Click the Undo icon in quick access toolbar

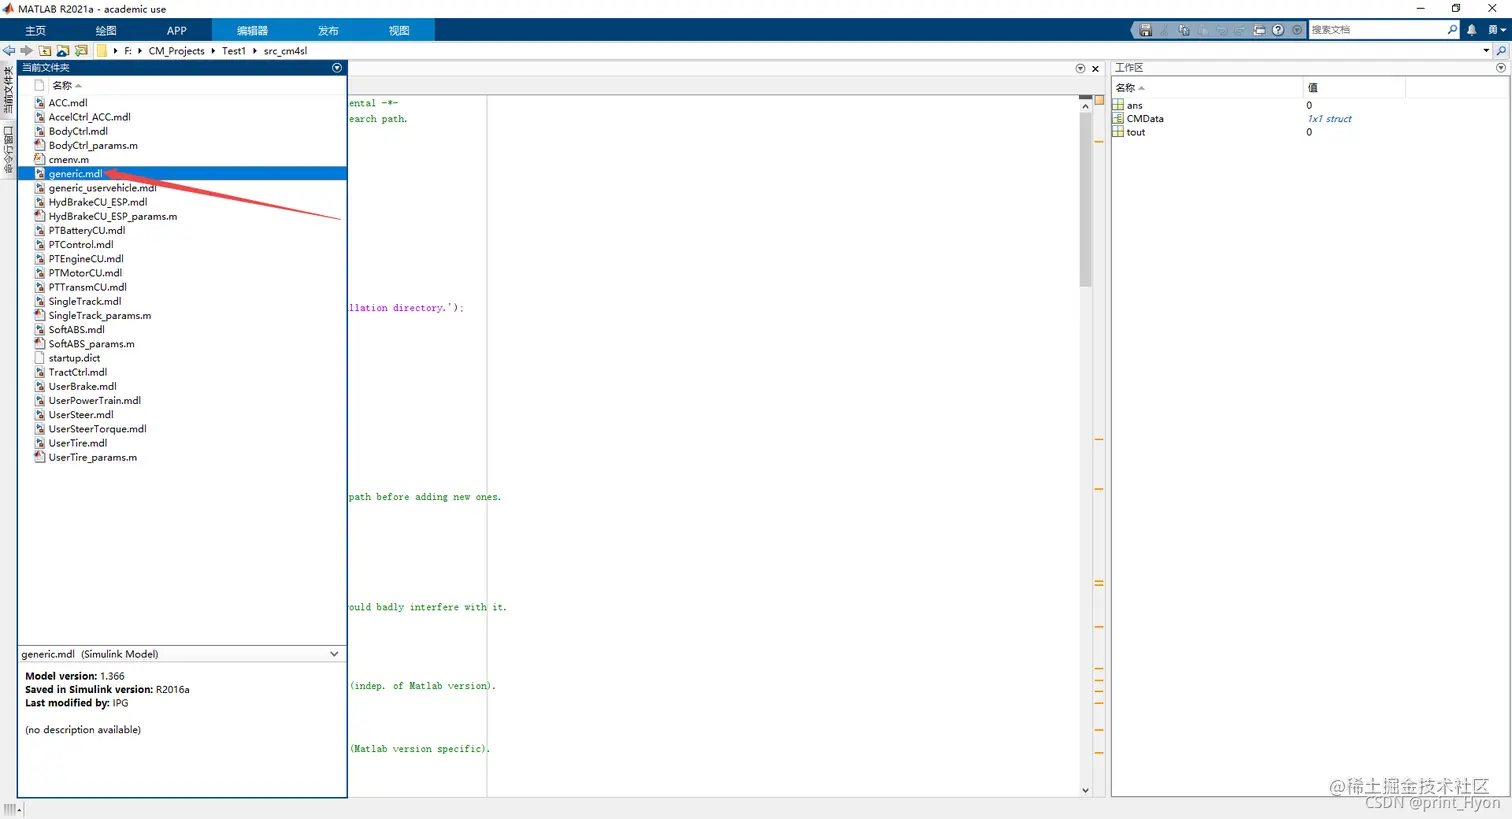1222,30
